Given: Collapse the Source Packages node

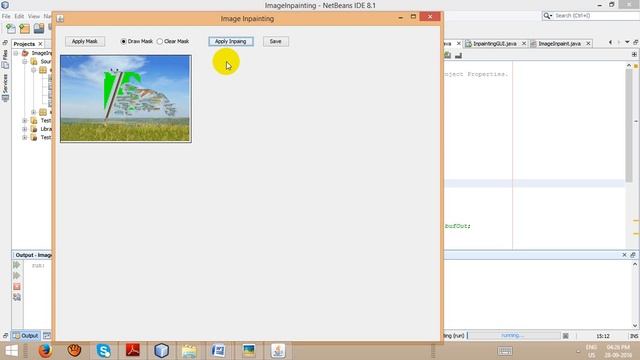Looking at the screenshot, I should [25, 62].
